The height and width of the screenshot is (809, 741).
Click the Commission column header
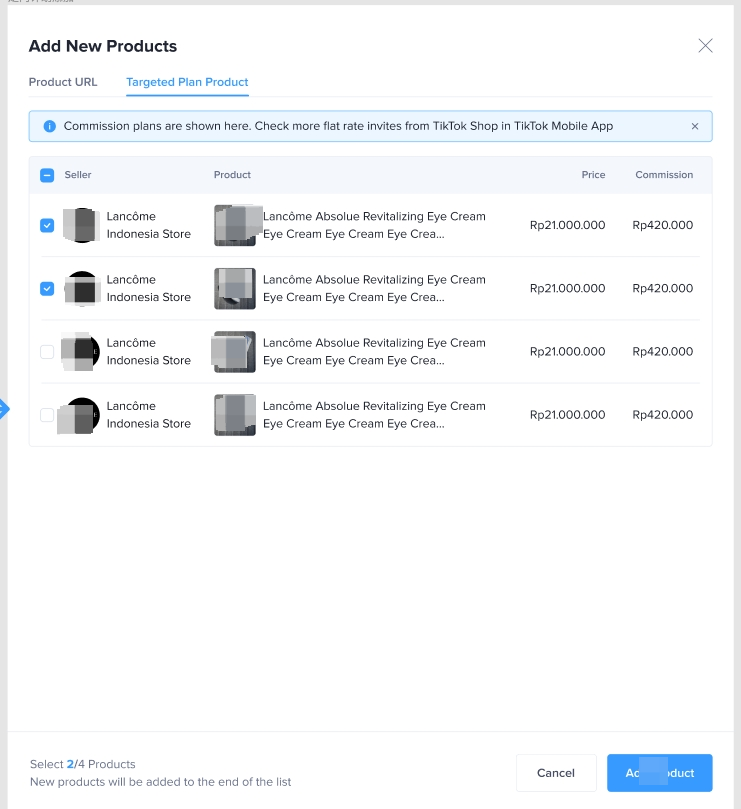663,175
